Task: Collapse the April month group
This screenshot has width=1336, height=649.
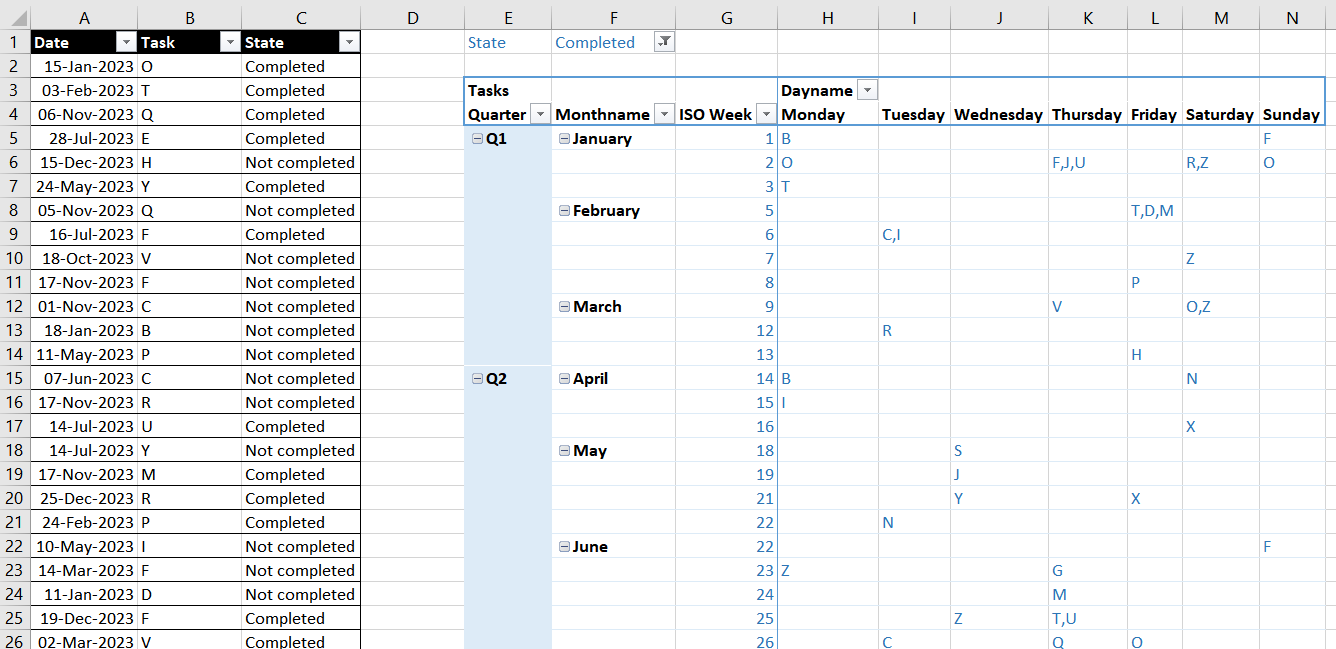Action: (564, 379)
